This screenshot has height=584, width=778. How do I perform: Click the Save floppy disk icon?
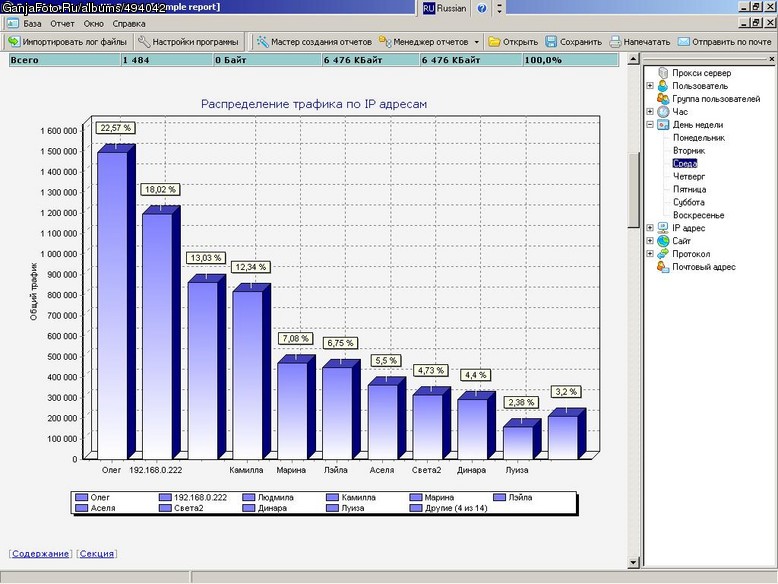coord(551,42)
